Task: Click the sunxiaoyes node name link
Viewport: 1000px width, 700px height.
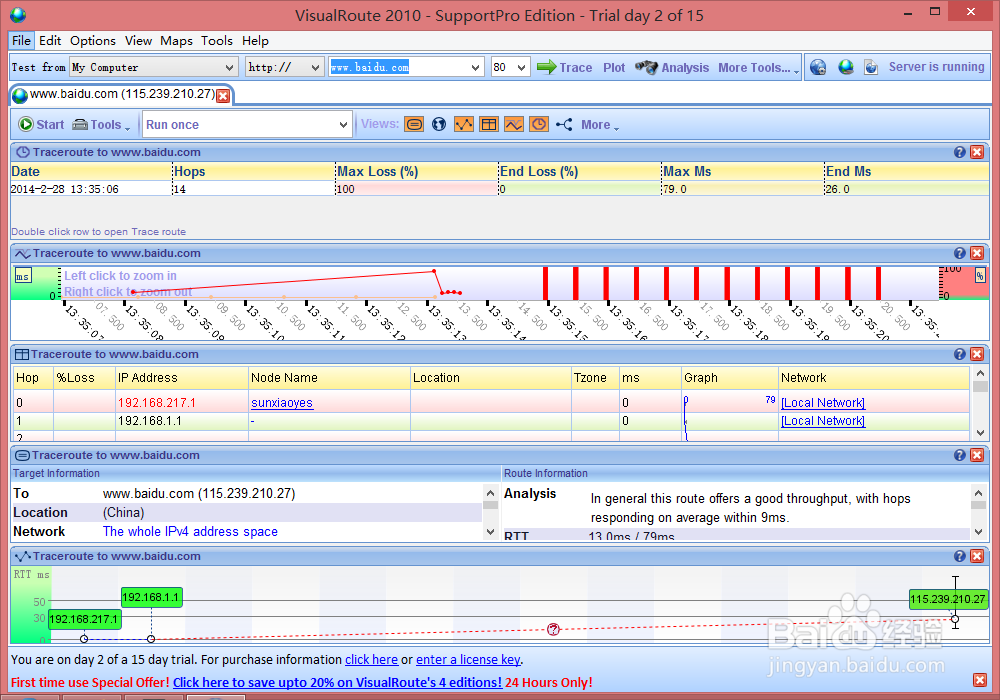Action: [x=282, y=402]
